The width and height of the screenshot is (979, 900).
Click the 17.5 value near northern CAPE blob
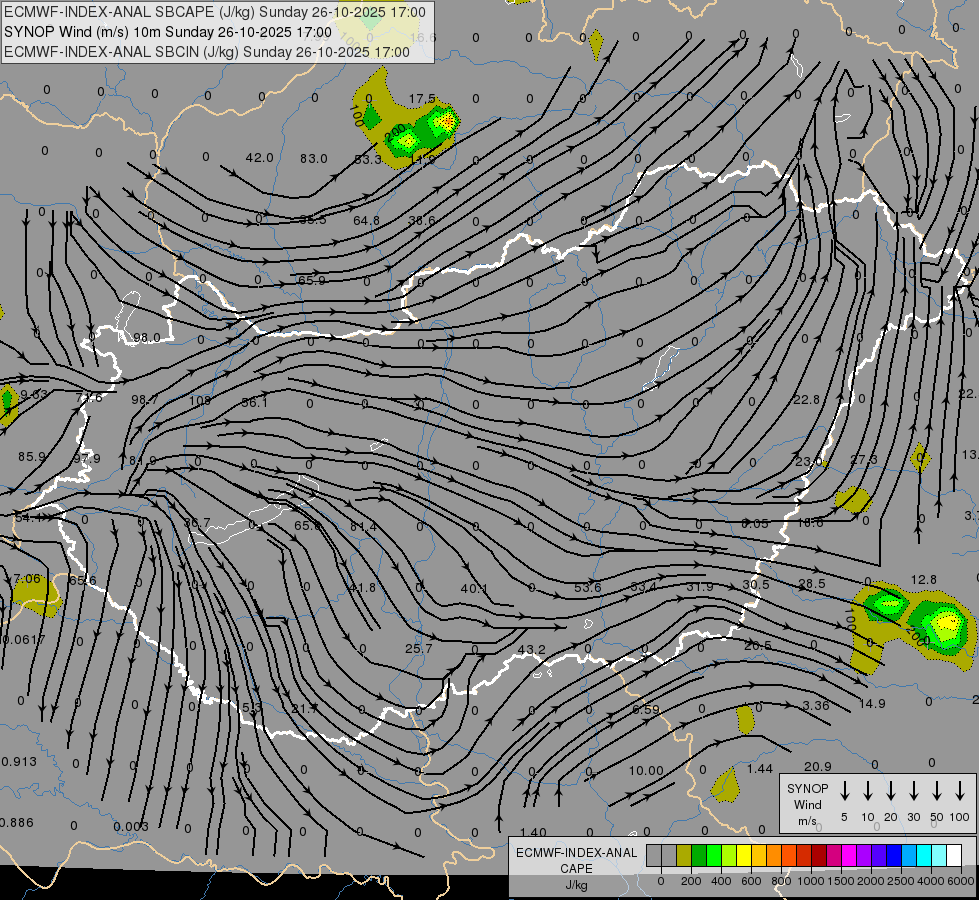[x=422, y=99]
